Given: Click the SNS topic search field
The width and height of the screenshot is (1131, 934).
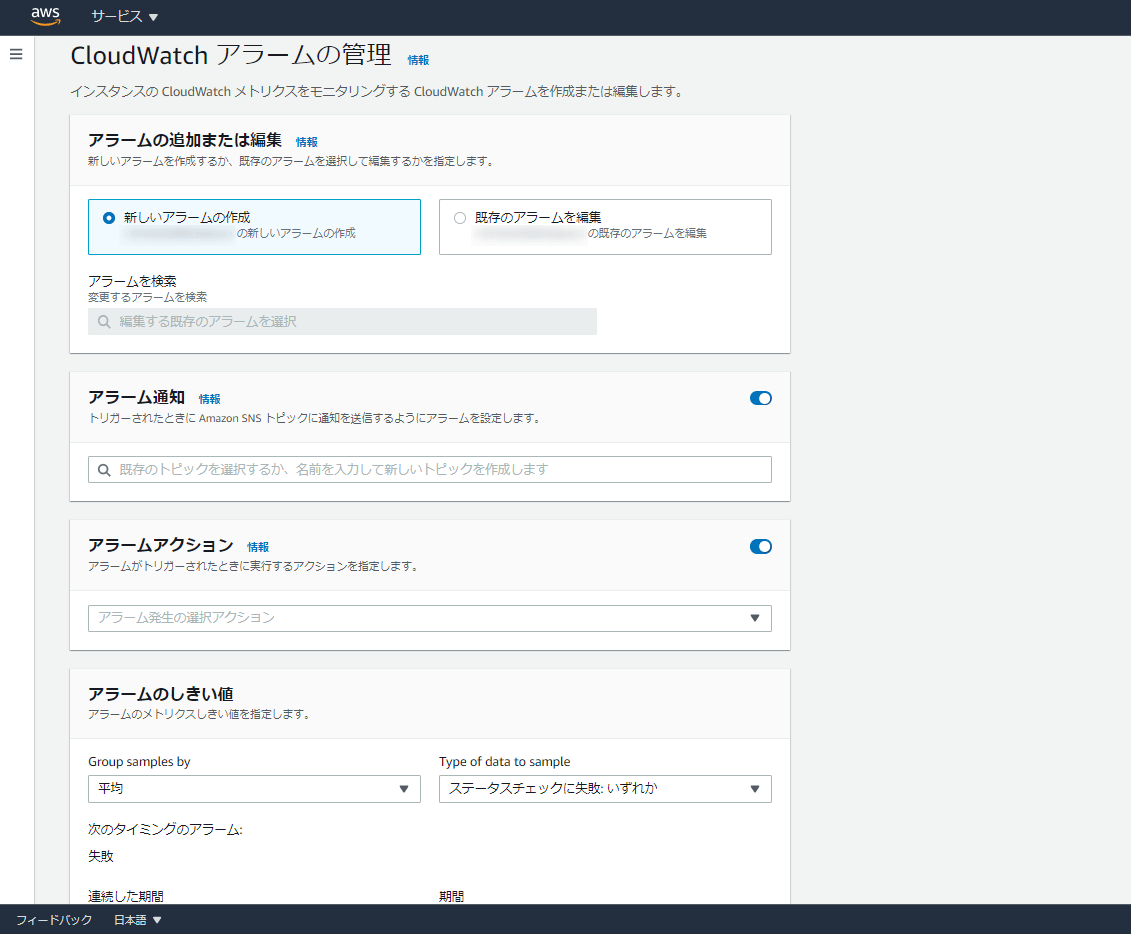Looking at the screenshot, I should [x=430, y=470].
